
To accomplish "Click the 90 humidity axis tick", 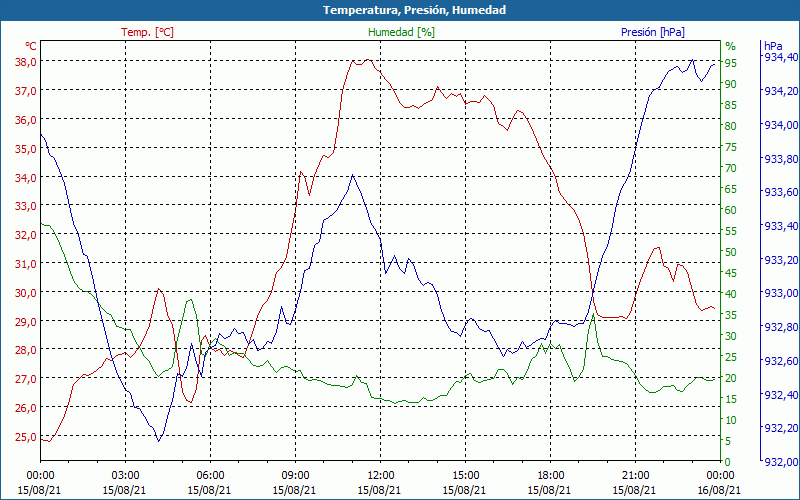I will pos(731,84).
